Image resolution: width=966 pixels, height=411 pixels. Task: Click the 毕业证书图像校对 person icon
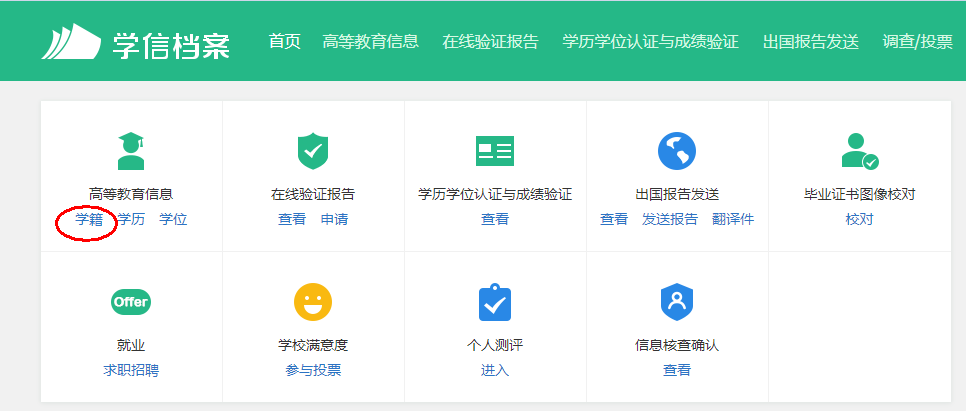tap(859, 151)
